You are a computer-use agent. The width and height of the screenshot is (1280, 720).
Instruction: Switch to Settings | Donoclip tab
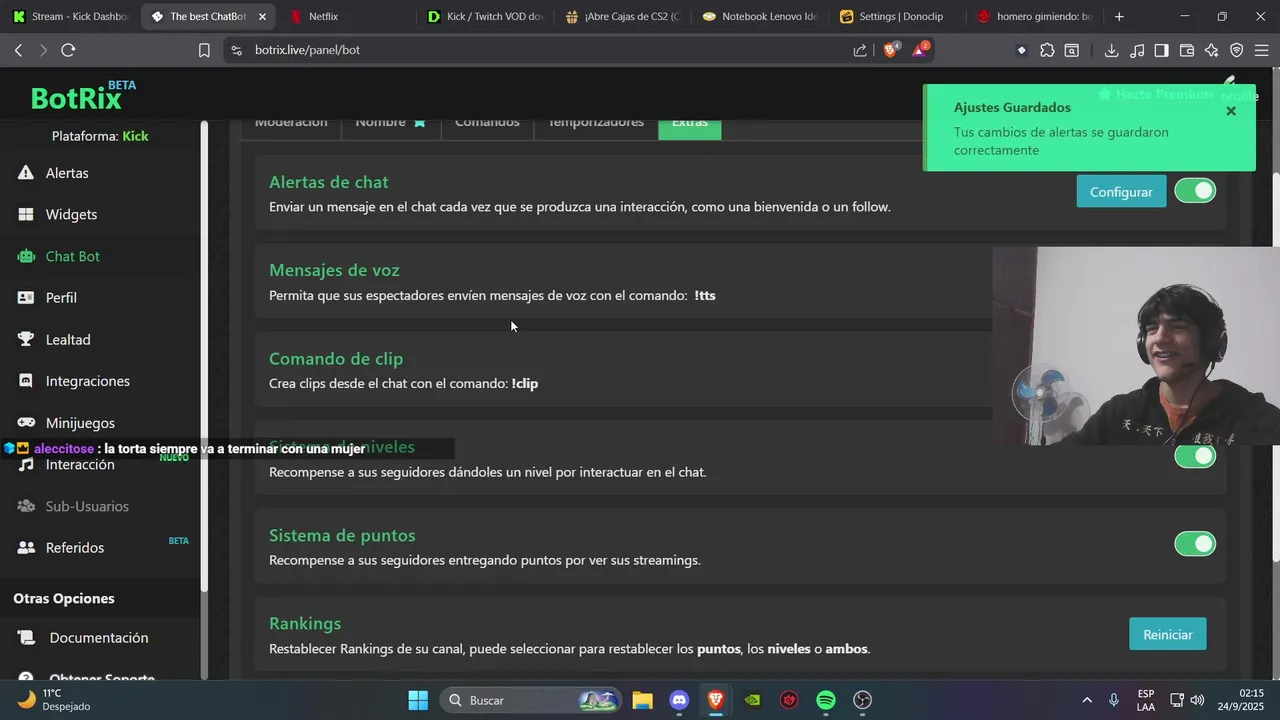(x=898, y=16)
